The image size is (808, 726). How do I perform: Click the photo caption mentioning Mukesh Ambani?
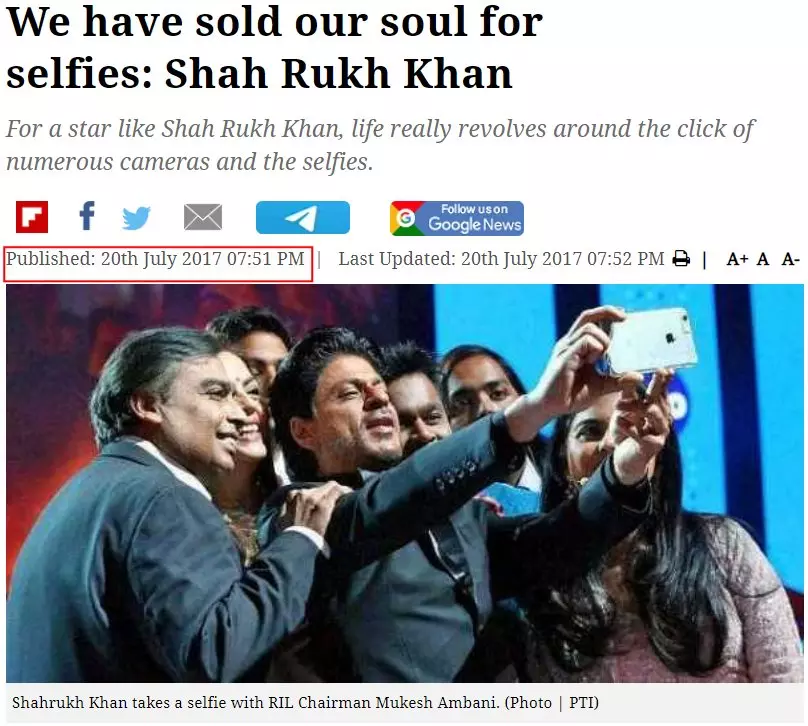[x=305, y=703]
